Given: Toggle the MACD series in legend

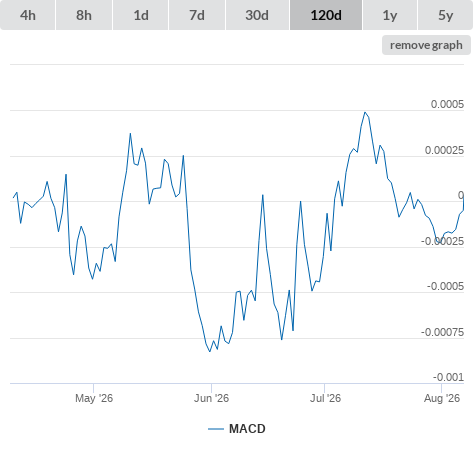Looking at the screenshot, I should 247,429.
